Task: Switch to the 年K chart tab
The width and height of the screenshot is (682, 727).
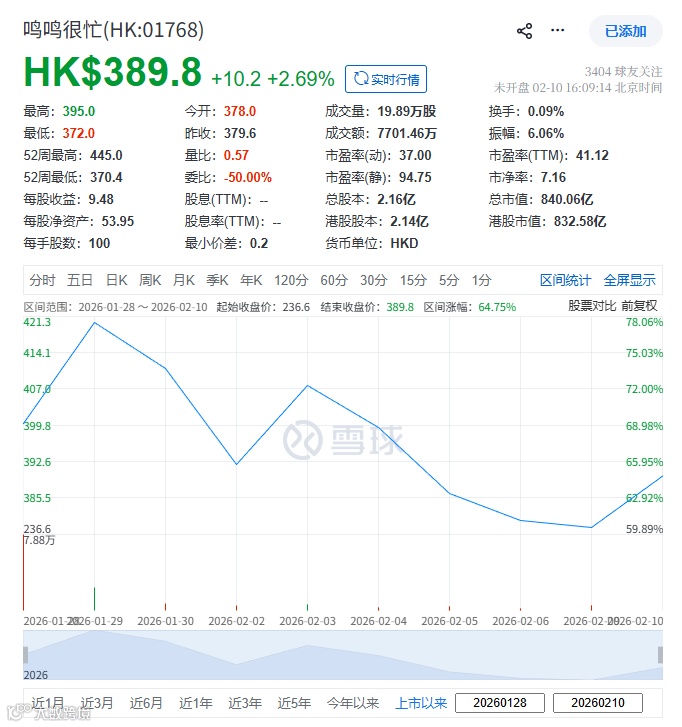Action: tap(251, 280)
